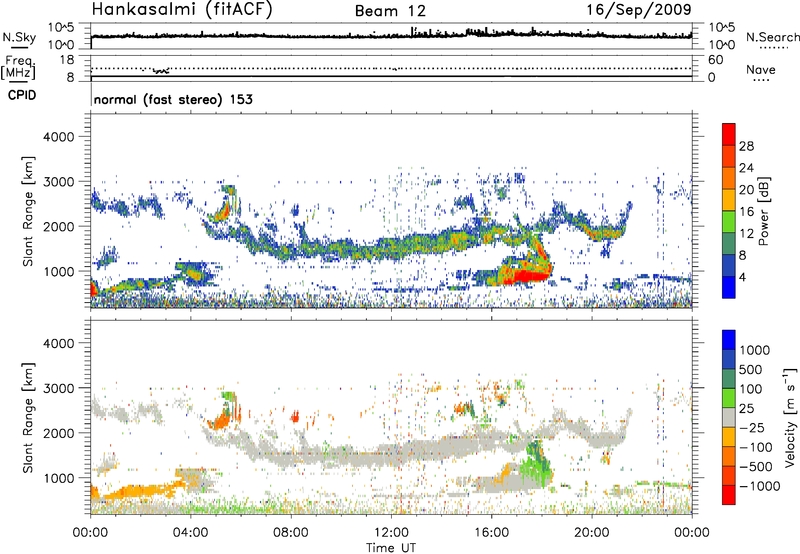The height and width of the screenshot is (554, 800).
Task: Click the 'N.Sky' legend label
Action: tap(19, 37)
